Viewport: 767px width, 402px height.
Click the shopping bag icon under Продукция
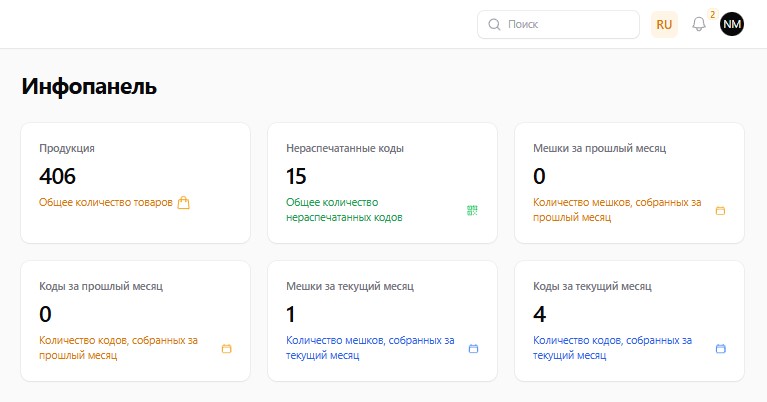[183, 202]
